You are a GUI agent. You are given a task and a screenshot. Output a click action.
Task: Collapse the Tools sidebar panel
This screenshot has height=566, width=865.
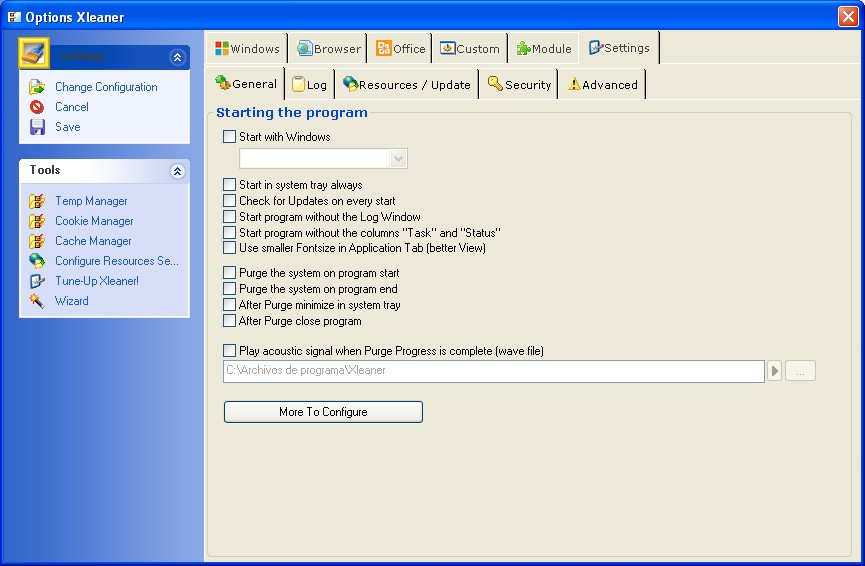tap(177, 171)
